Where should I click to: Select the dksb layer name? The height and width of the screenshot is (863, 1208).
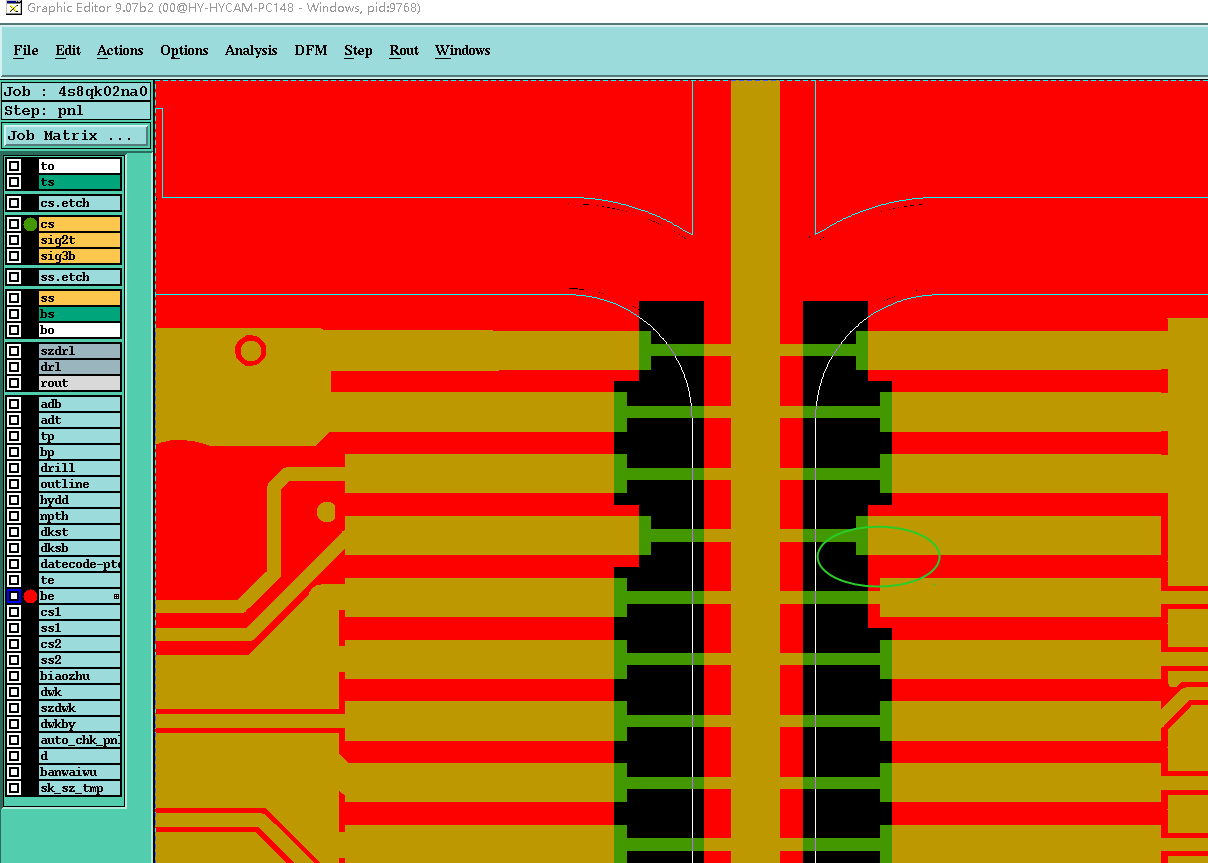(x=79, y=548)
